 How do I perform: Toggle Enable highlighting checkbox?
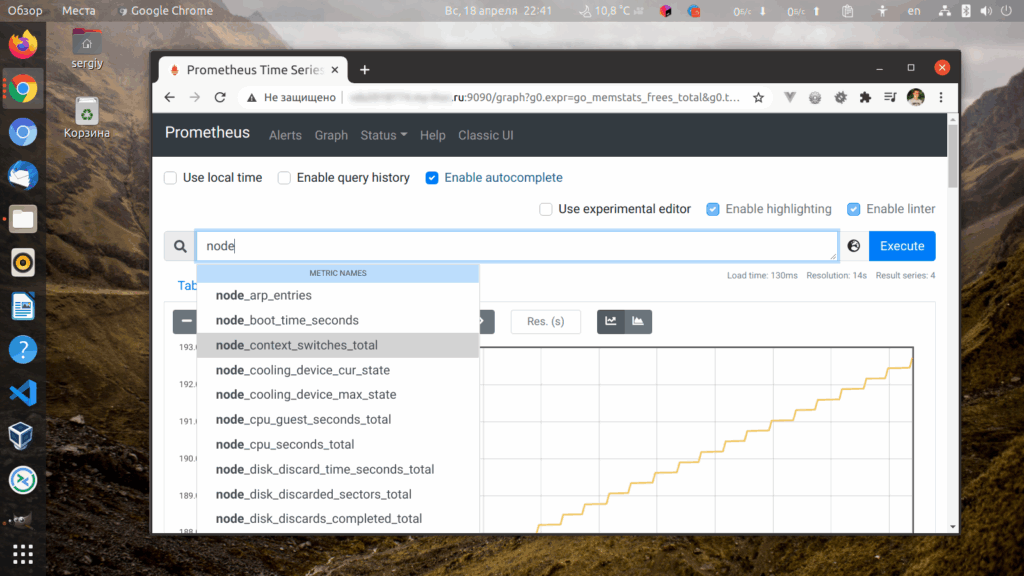click(x=712, y=209)
